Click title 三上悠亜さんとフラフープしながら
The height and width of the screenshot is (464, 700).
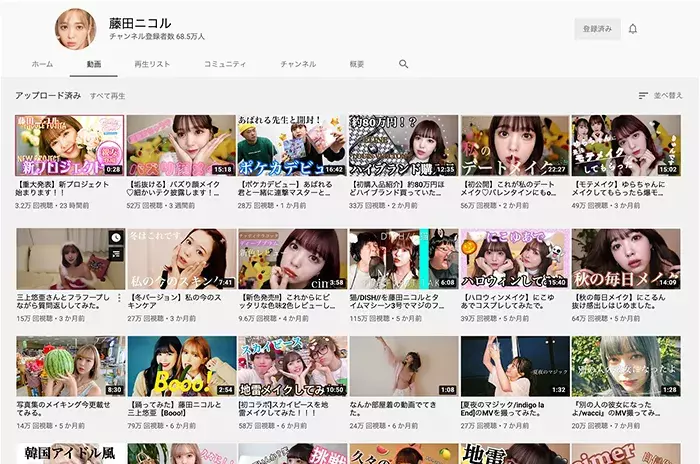point(63,301)
